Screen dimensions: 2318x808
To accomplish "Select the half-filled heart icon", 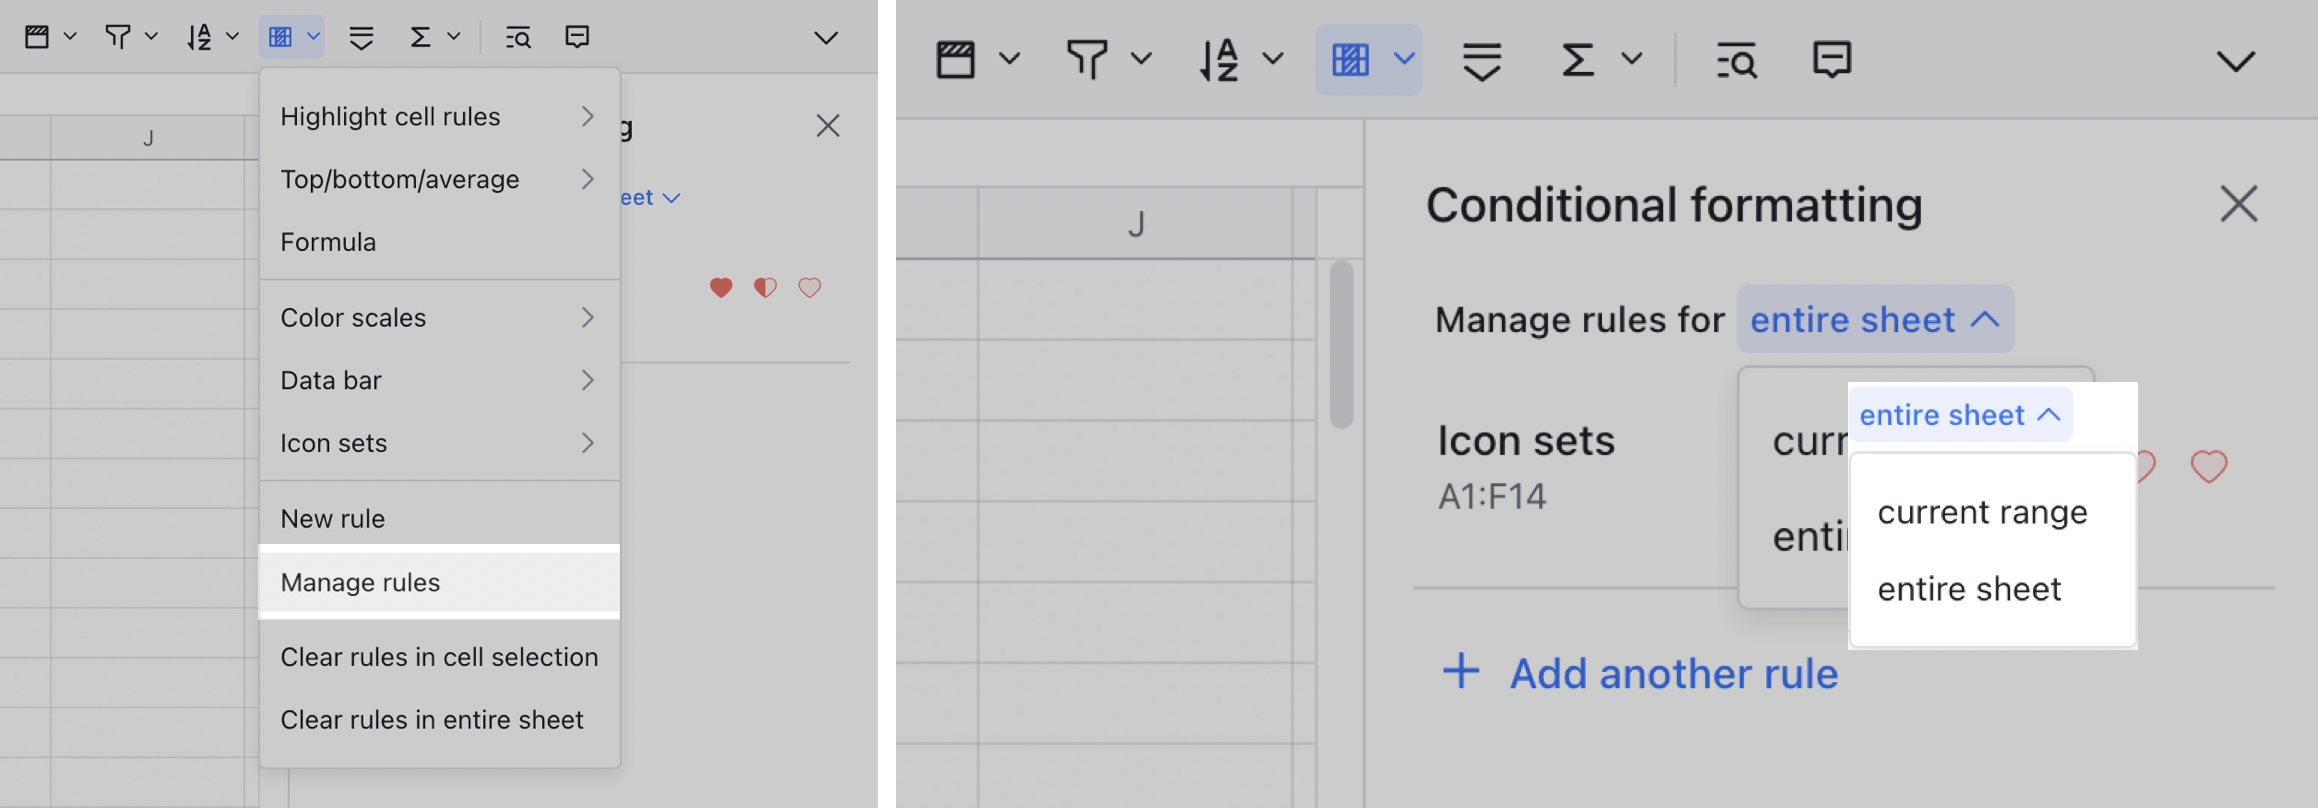I will [765, 287].
